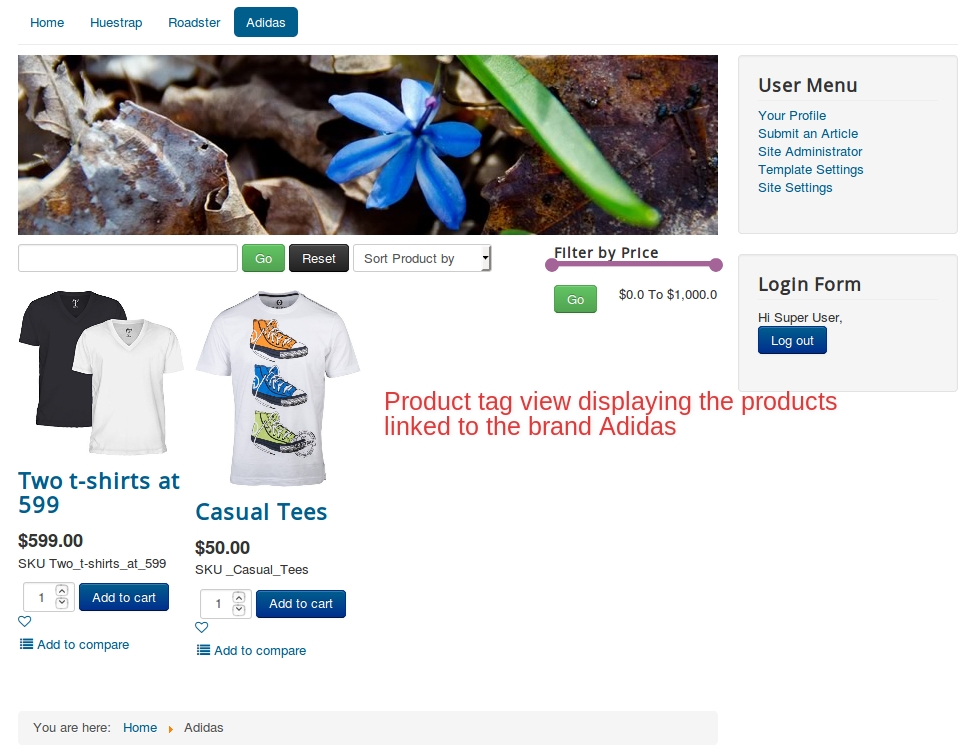
Task: Add Two t-shirts at 599 to cart
Action: click(x=123, y=597)
